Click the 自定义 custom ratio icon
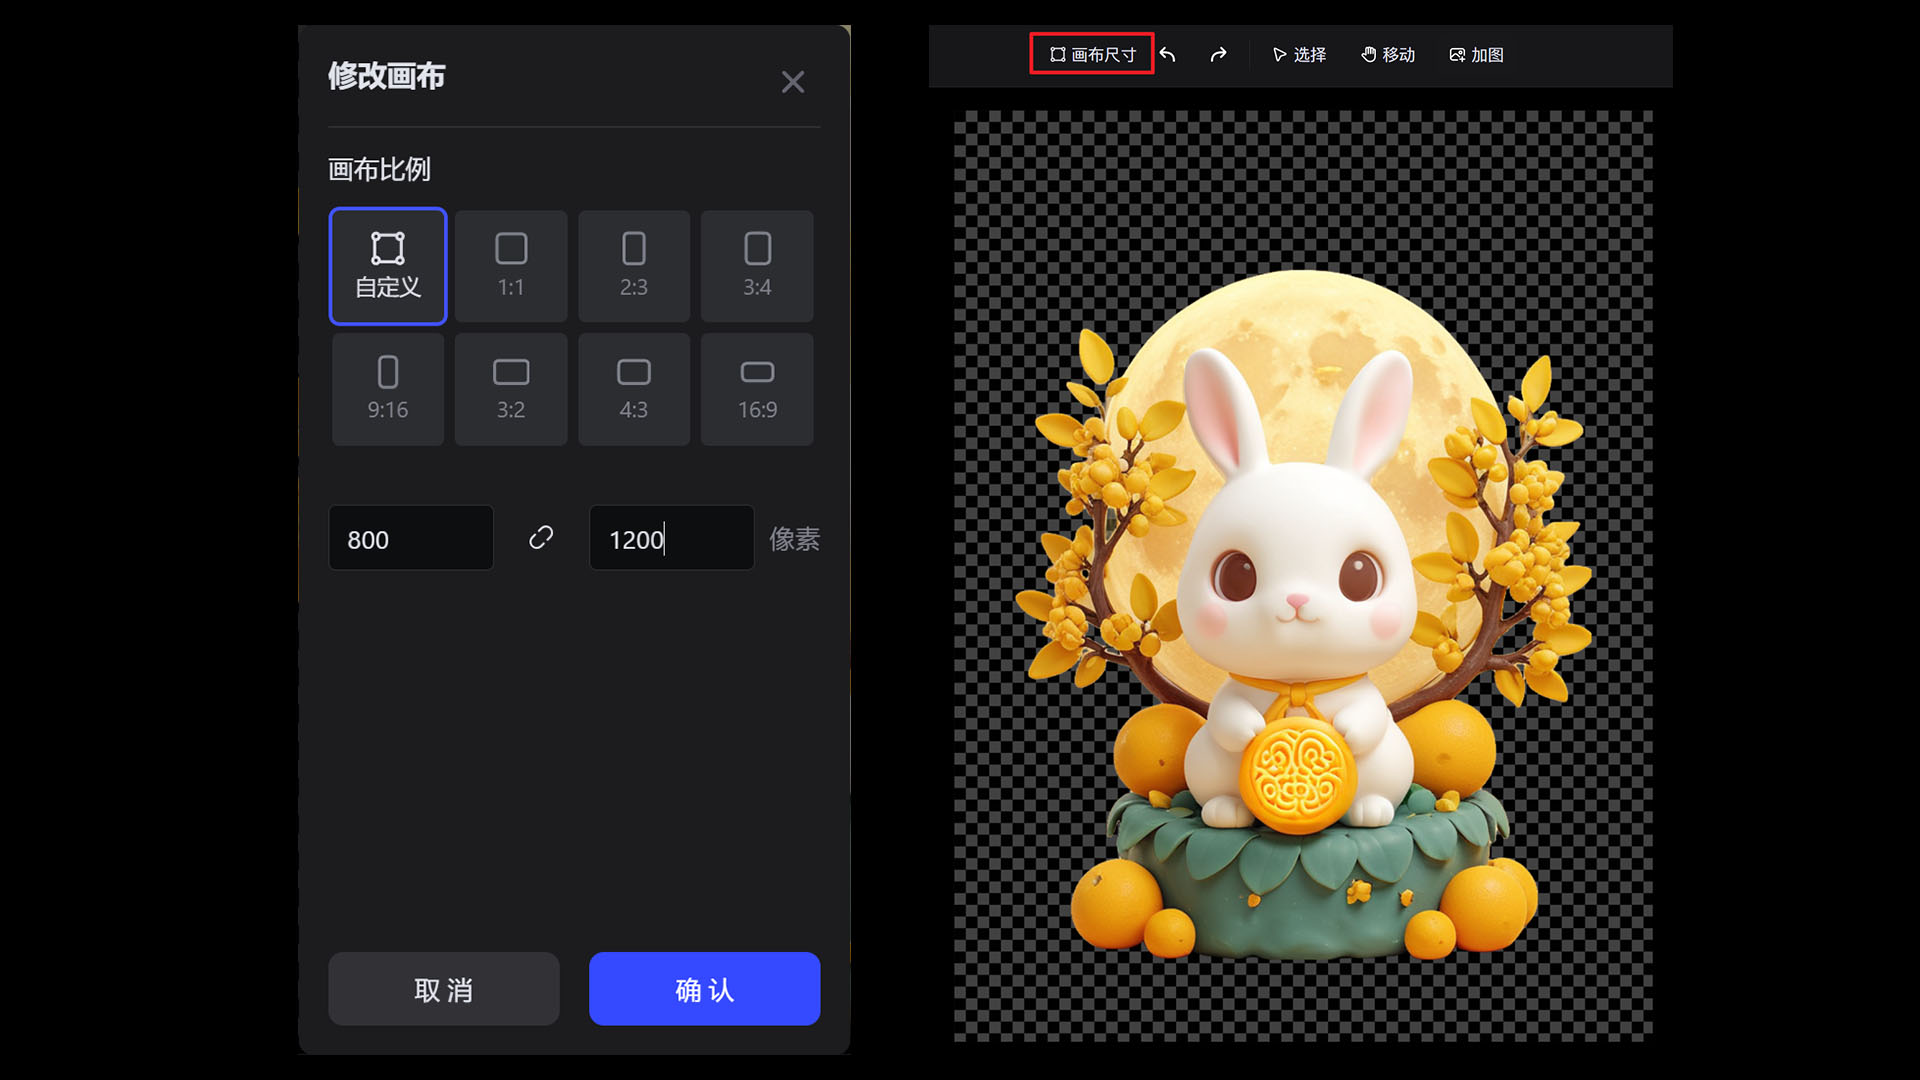This screenshot has width=1920, height=1080. coord(387,266)
